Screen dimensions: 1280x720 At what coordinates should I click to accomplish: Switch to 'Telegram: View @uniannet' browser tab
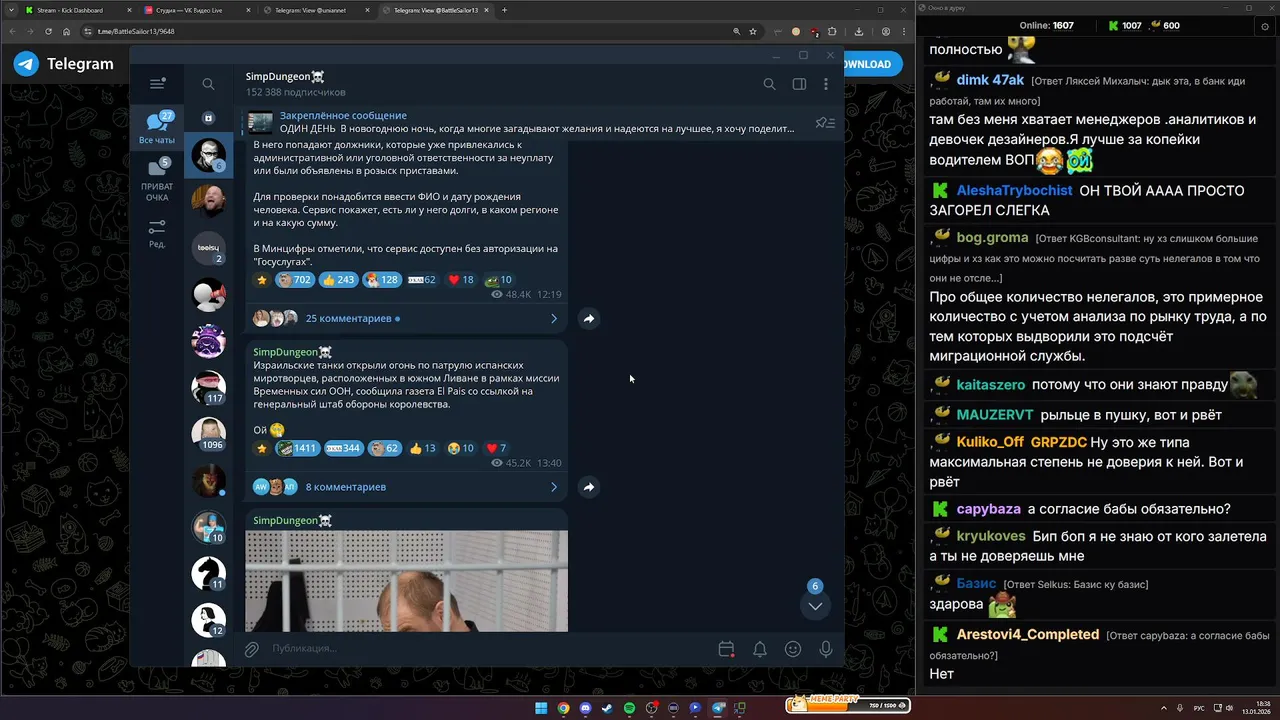point(316,10)
